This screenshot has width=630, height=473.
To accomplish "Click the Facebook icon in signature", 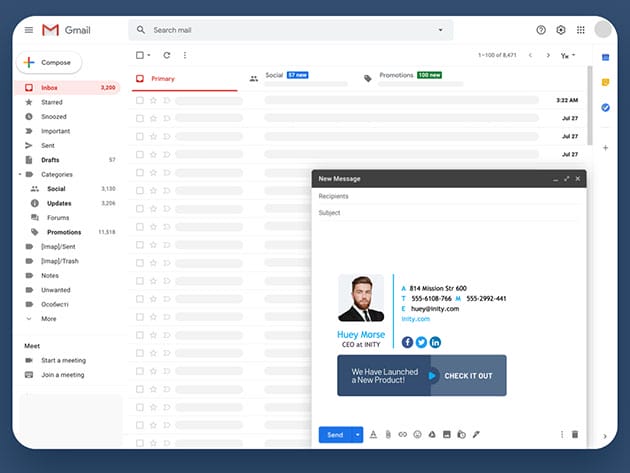I will tap(407, 342).
